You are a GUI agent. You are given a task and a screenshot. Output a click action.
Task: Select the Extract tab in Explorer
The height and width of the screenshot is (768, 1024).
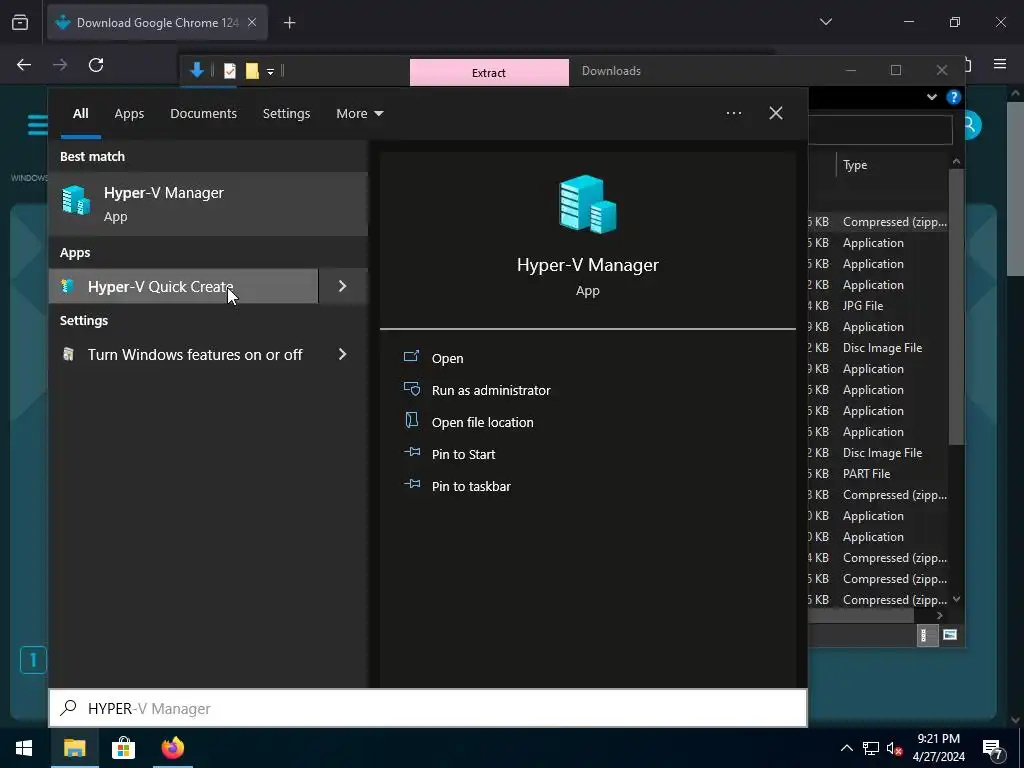coord(489,72)
